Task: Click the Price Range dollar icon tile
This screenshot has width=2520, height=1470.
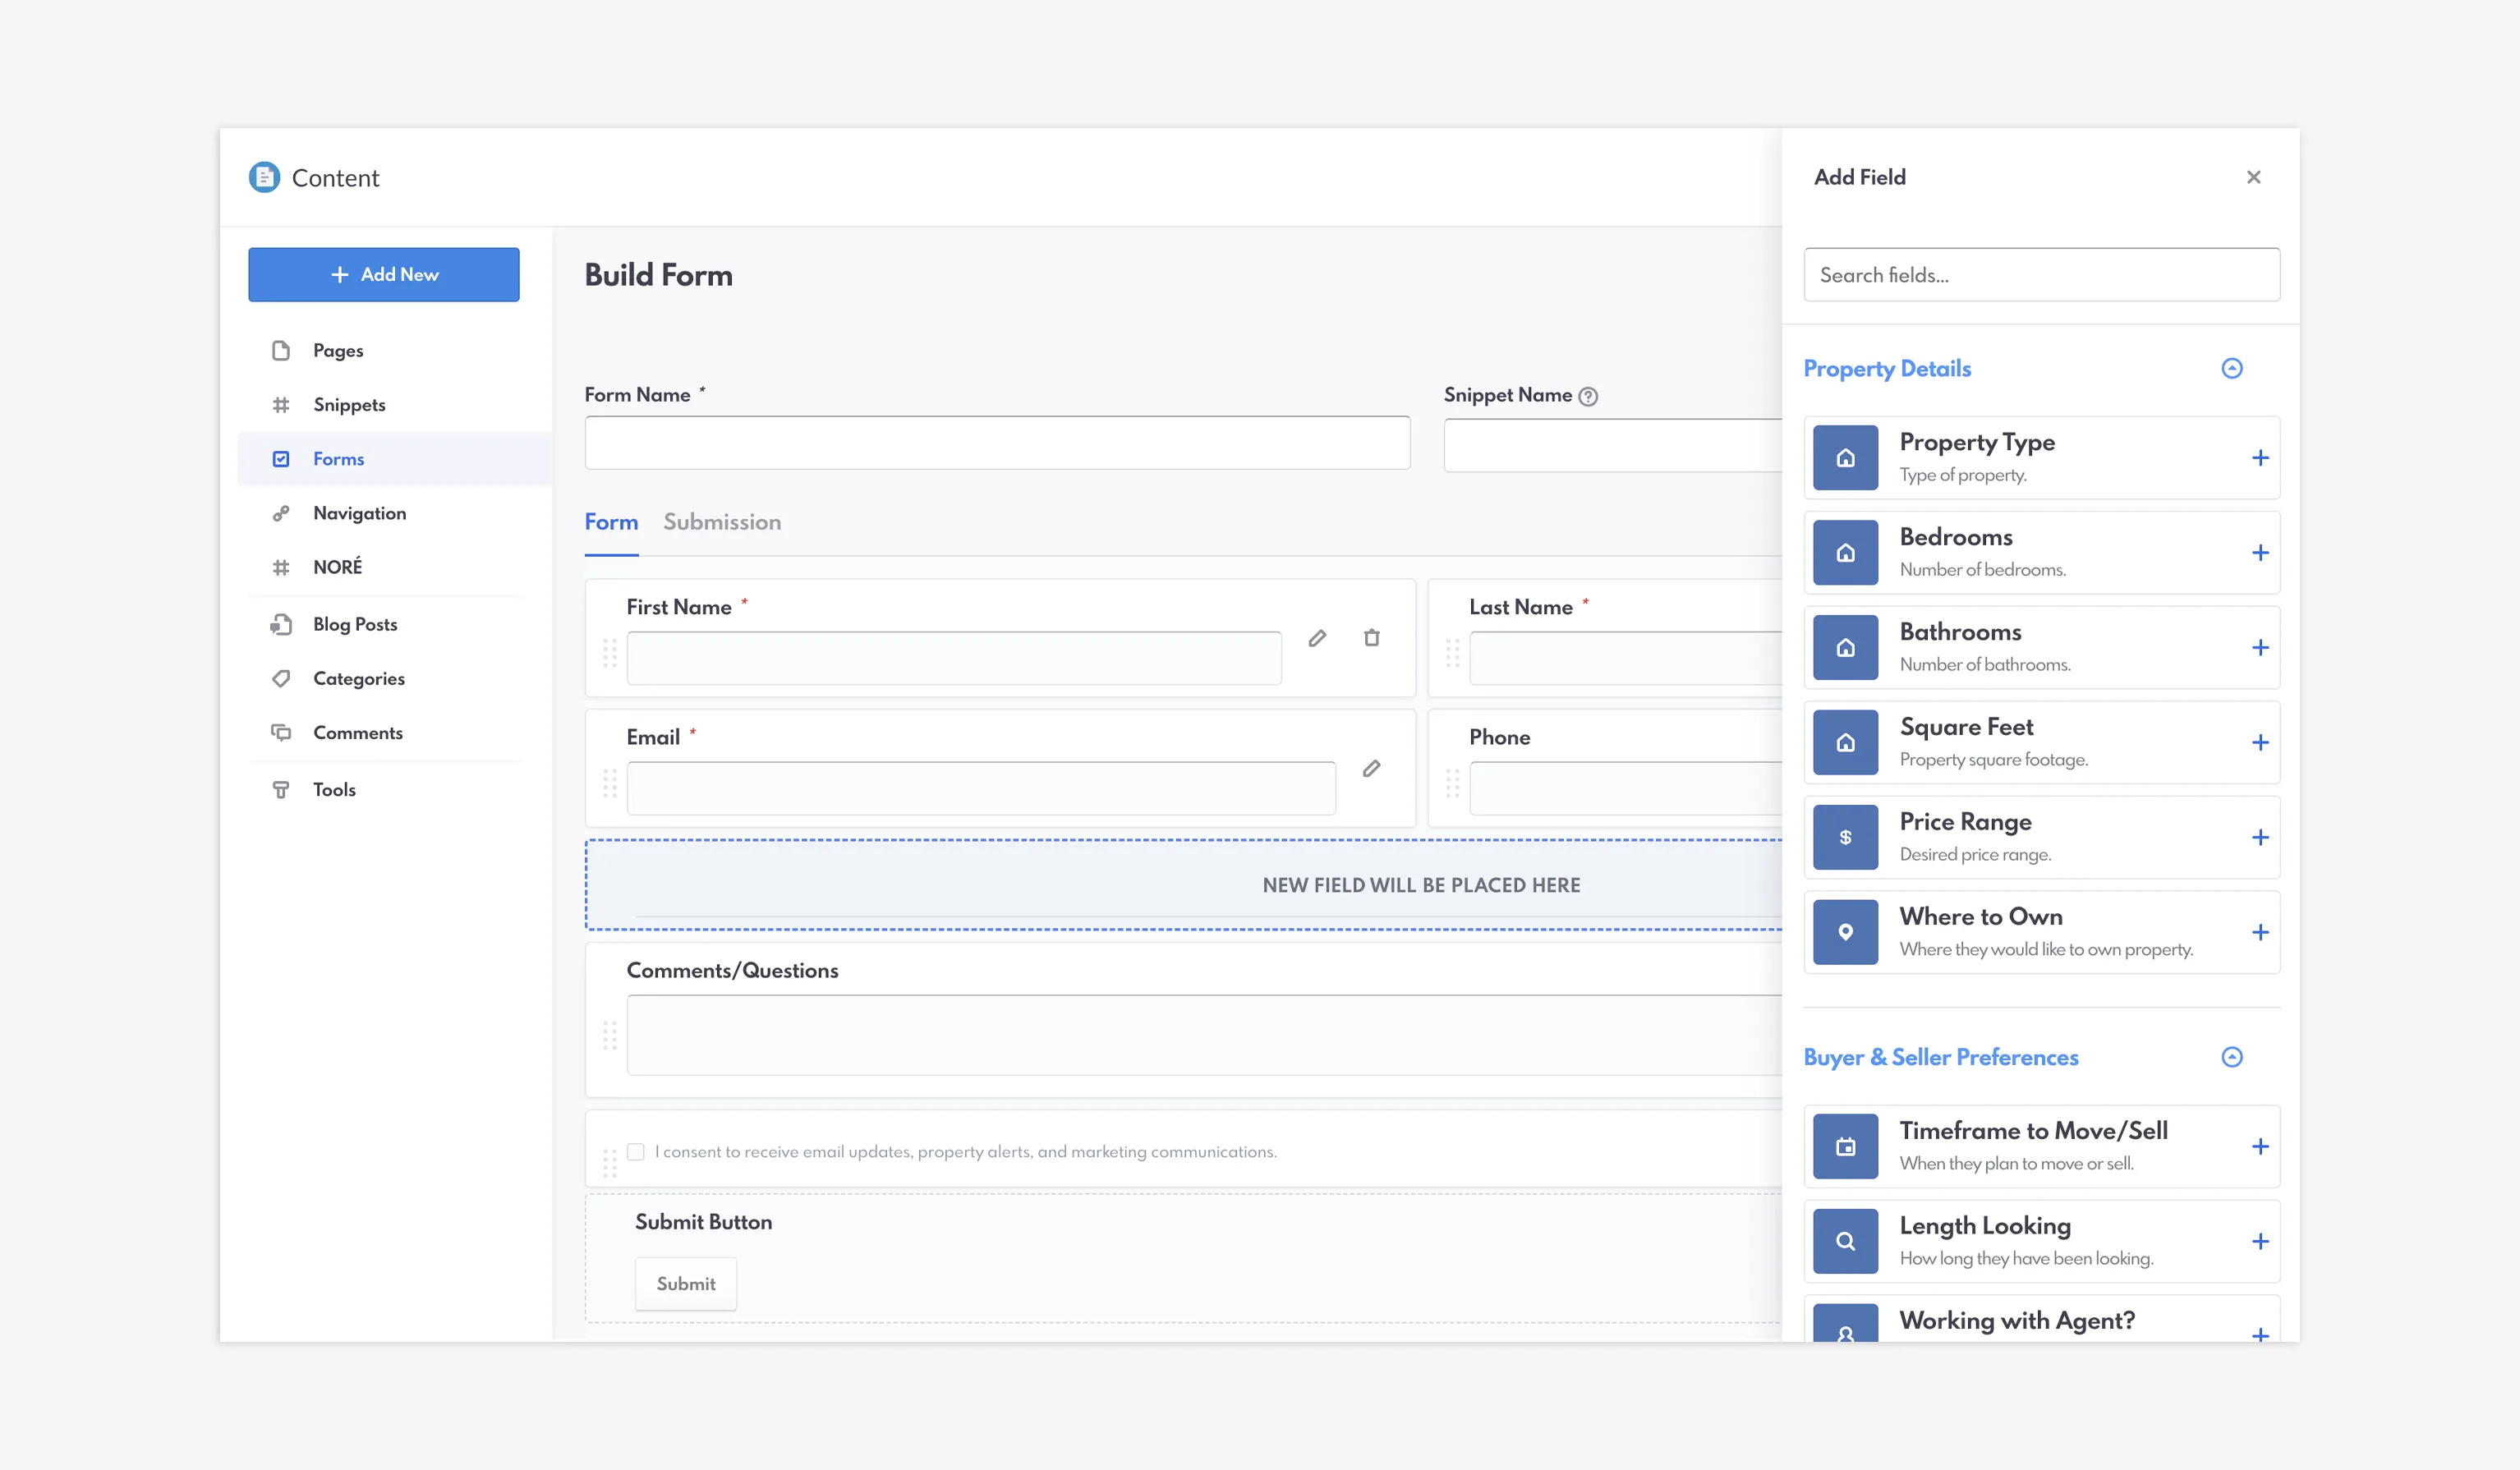Action: tap(1845, 838)
